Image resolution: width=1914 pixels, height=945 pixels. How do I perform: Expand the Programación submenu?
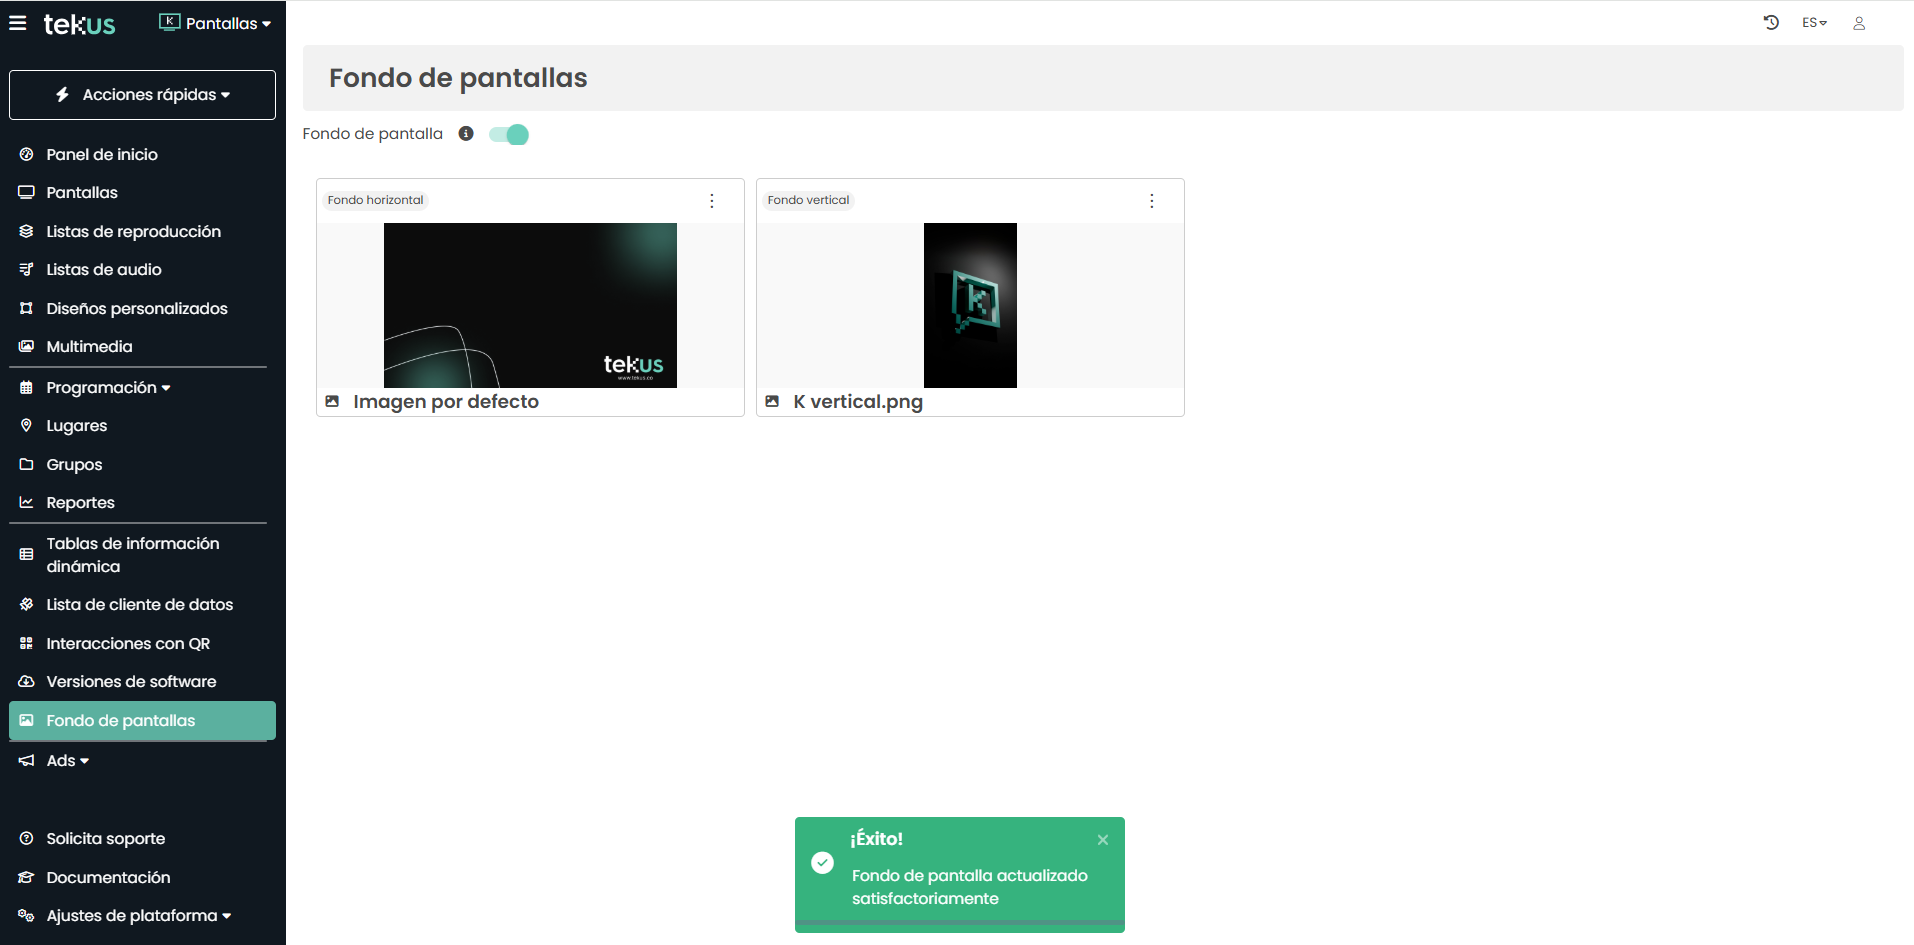tap(108, 388)
